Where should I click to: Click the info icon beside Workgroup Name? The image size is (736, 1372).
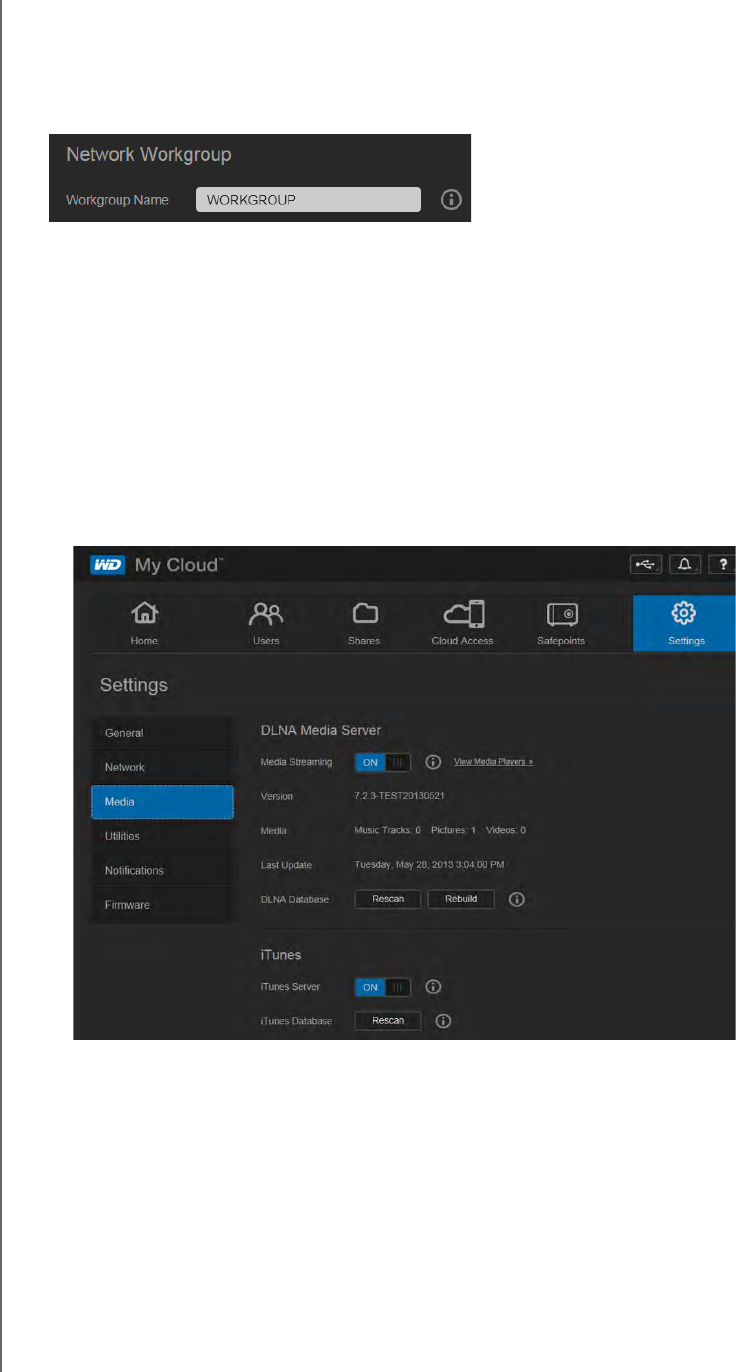pyautogui.click(x=451, y=200)
